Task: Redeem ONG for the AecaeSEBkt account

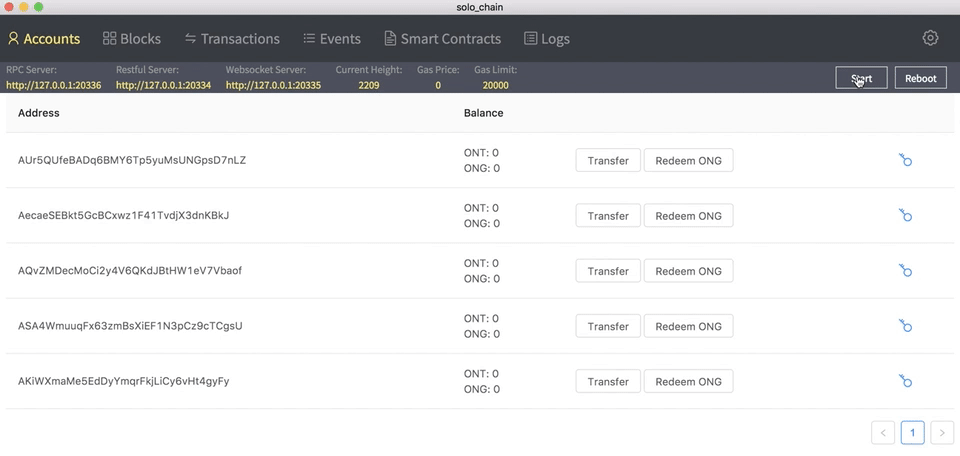Action: click(x=688, y=215)
